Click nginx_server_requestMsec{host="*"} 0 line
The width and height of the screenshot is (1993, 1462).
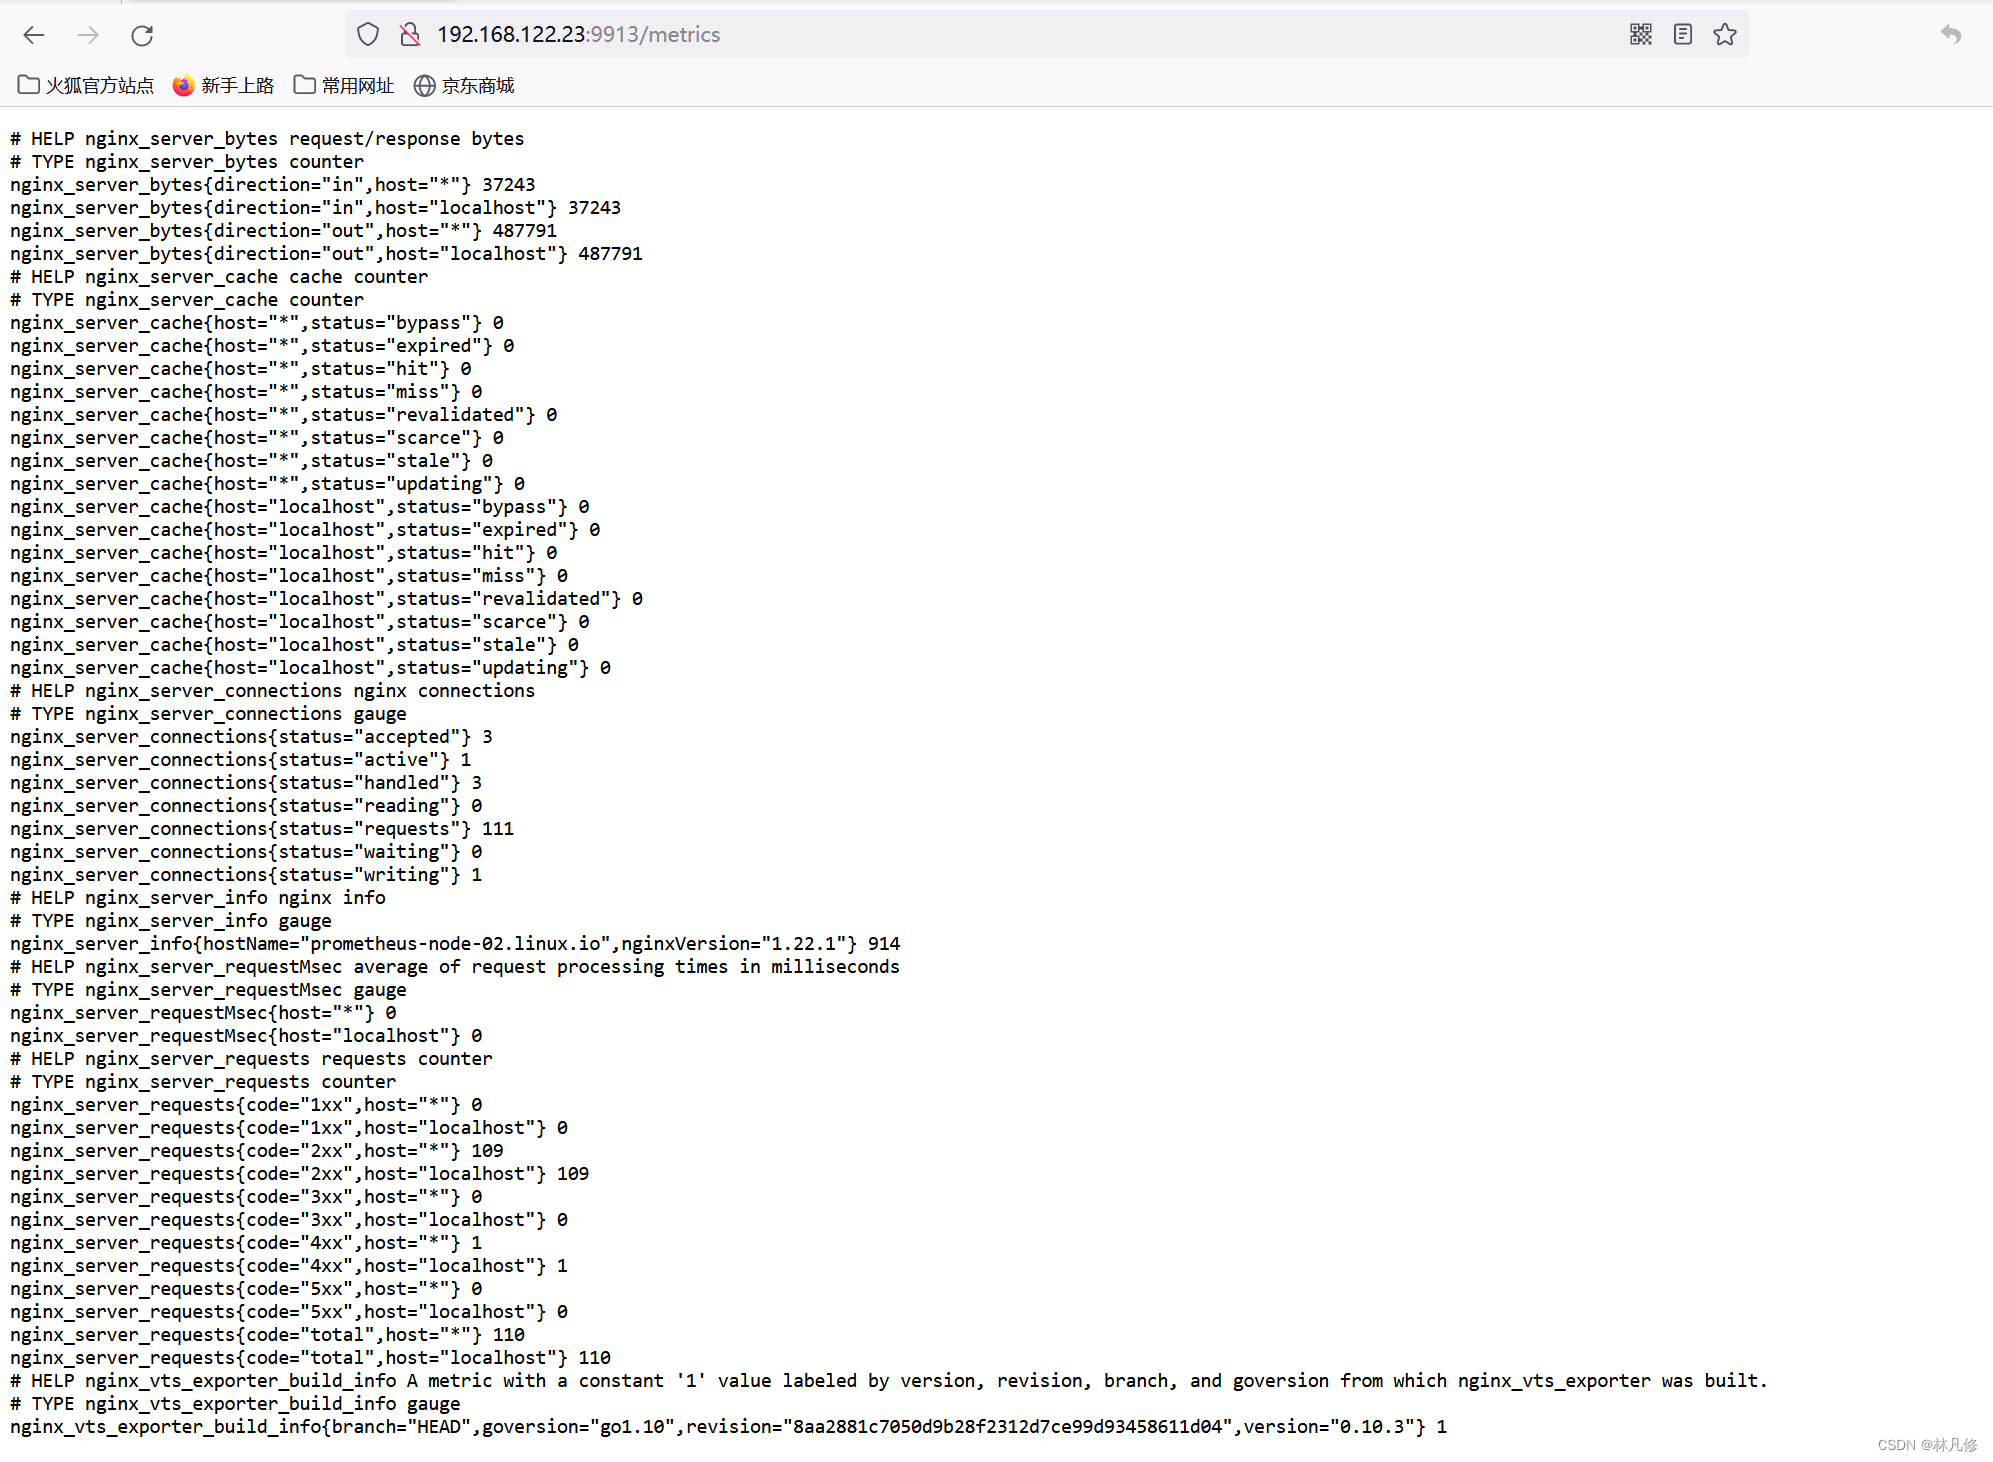point(203,1013)
